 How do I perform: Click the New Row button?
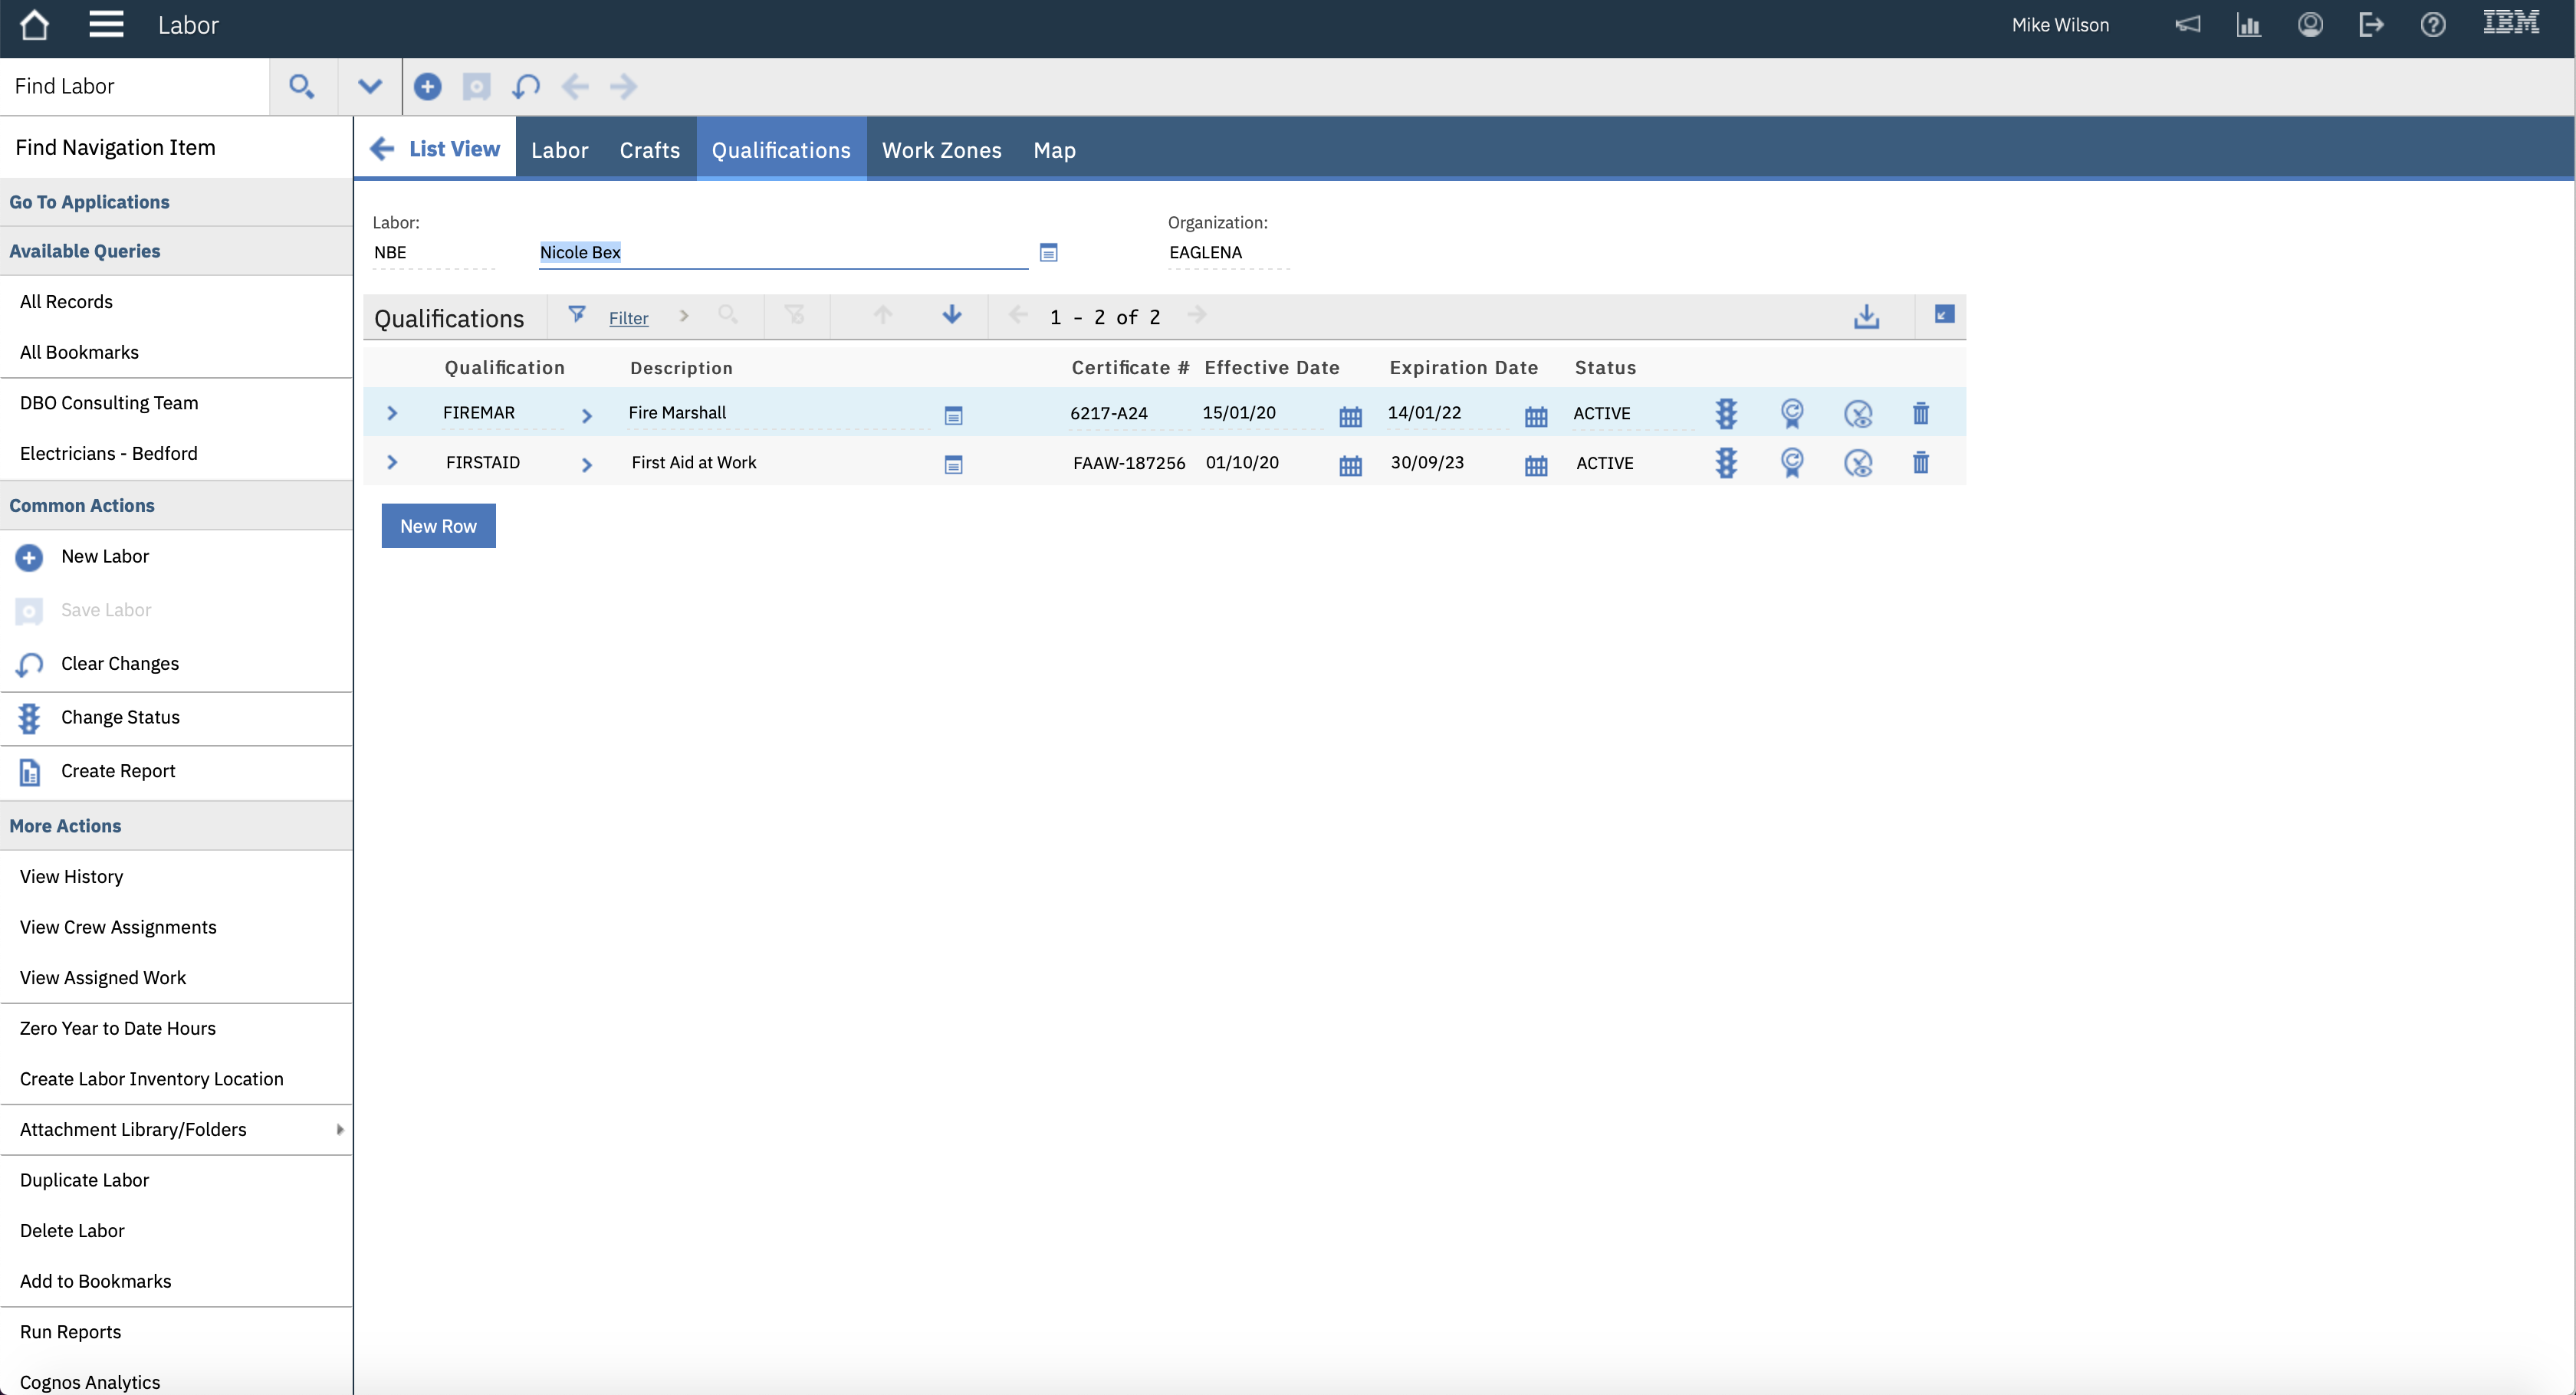pyautogui.click(x=438, y=526)
